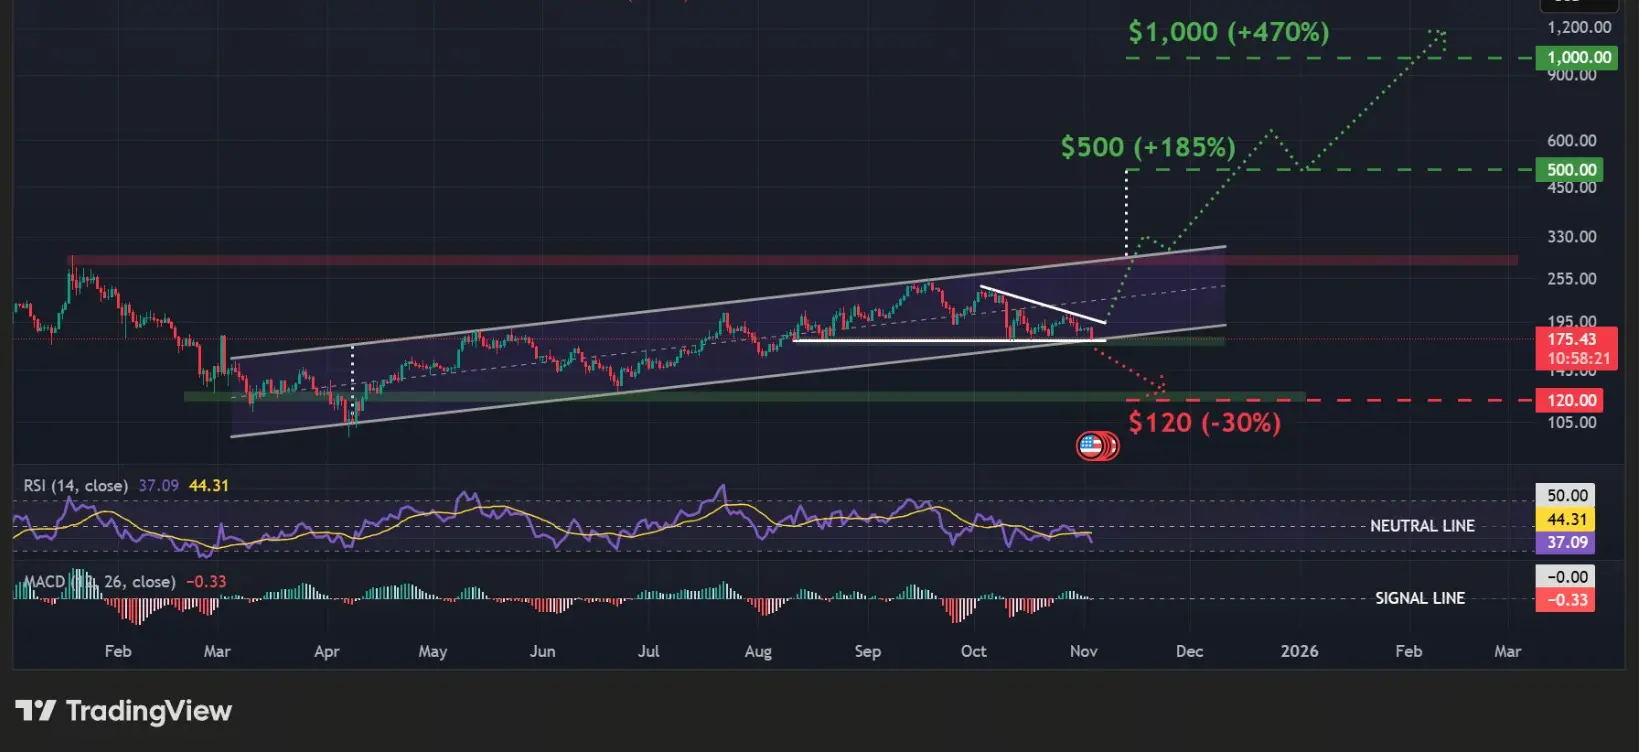
Task: Click the Jun label on the time axis
Action: click(x=542, y=652)
